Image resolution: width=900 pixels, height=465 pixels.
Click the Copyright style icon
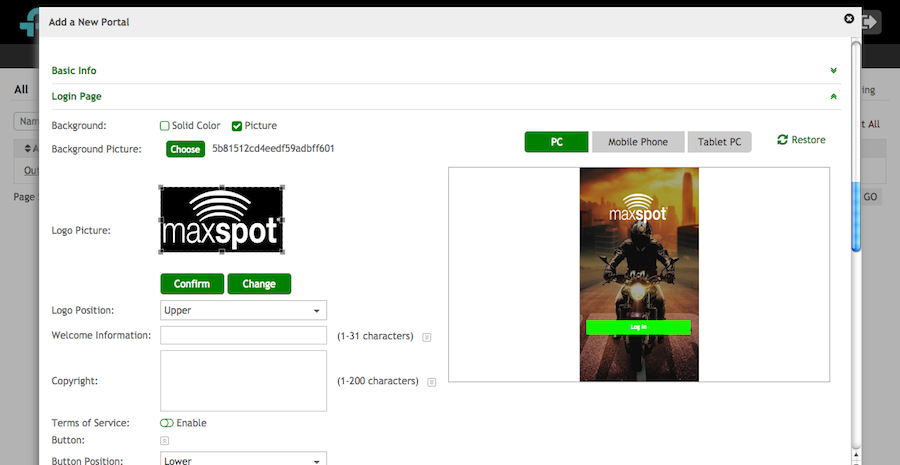(x=432, y=382)
